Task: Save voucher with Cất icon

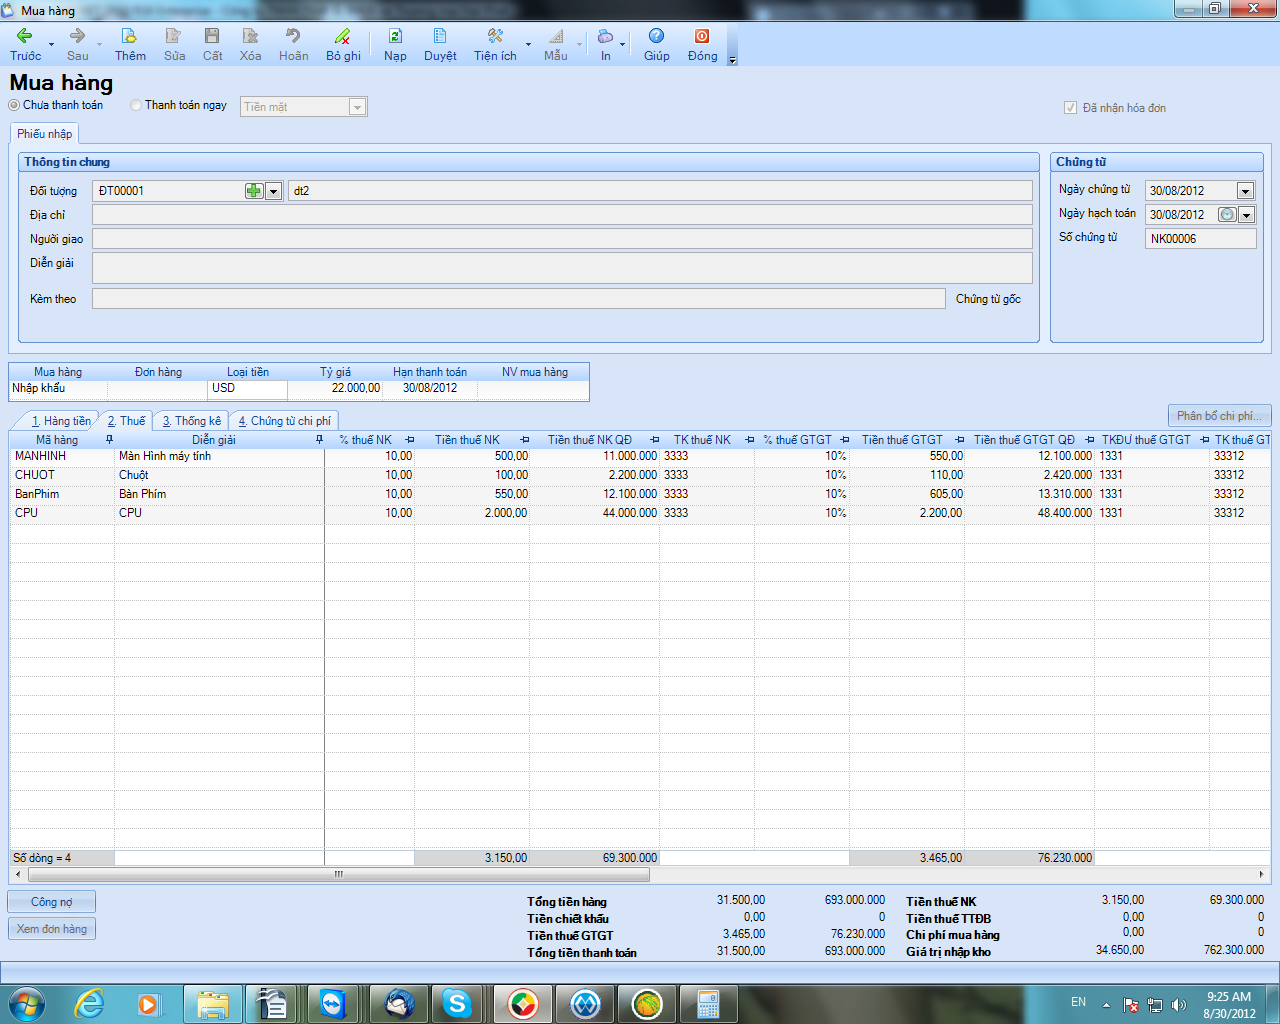Action: pyautogui.click(x=212, y=36)
